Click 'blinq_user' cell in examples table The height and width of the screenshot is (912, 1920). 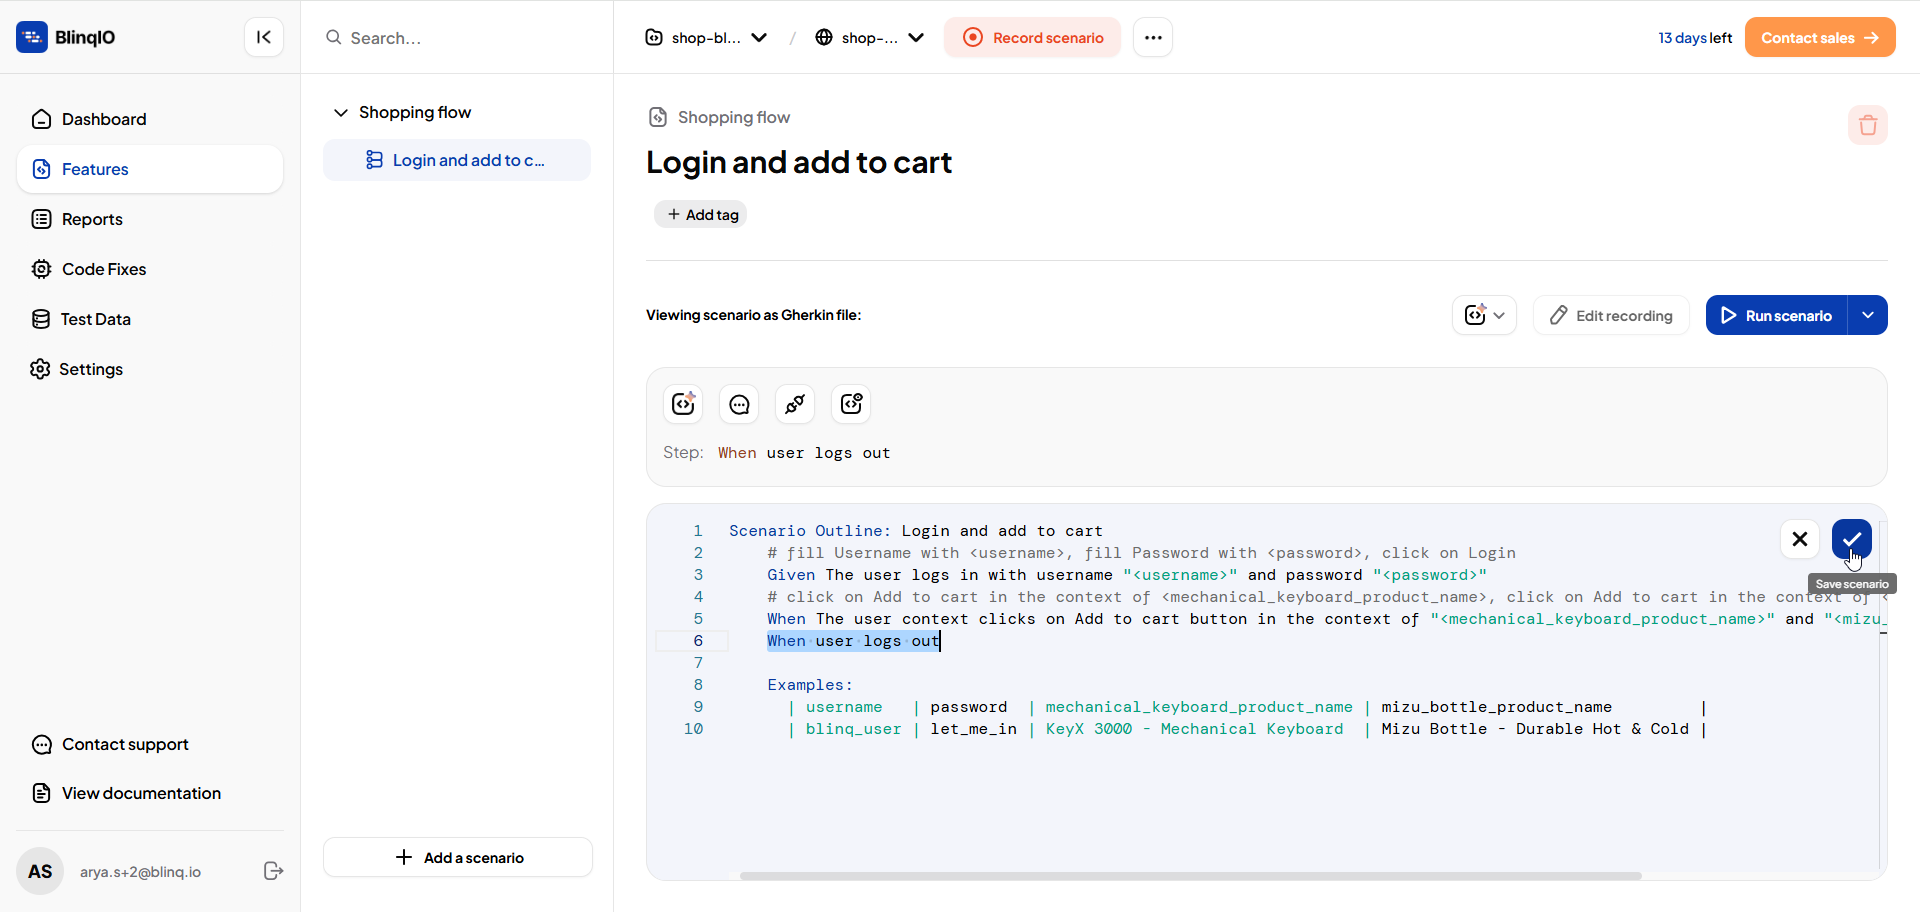coord(853,729)
